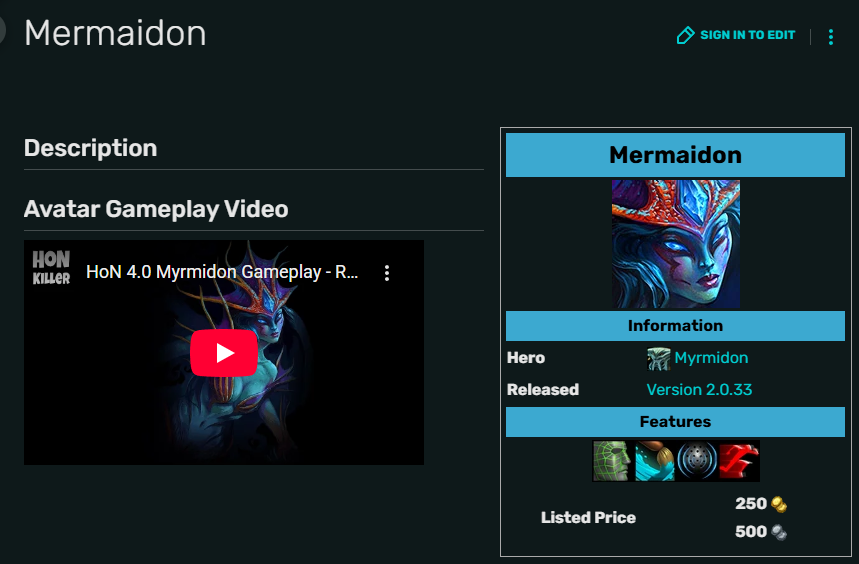The image size is (859, 564).
Task: Click the Description section heading
Action: (90, 148)
